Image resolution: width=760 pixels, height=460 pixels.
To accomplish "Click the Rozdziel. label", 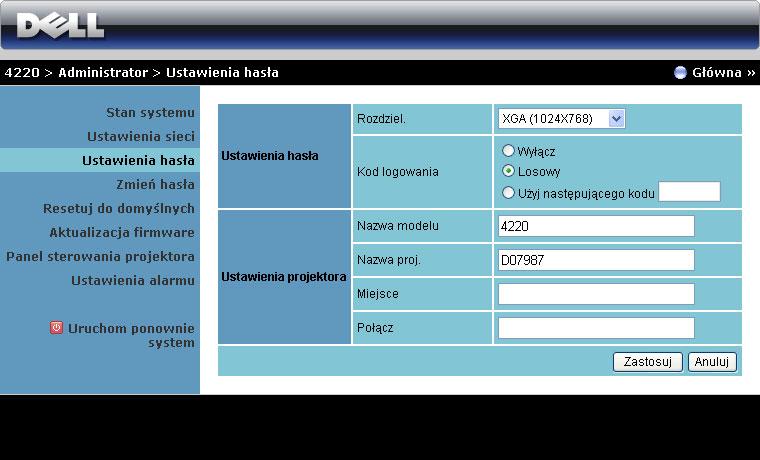I will 381,119.
